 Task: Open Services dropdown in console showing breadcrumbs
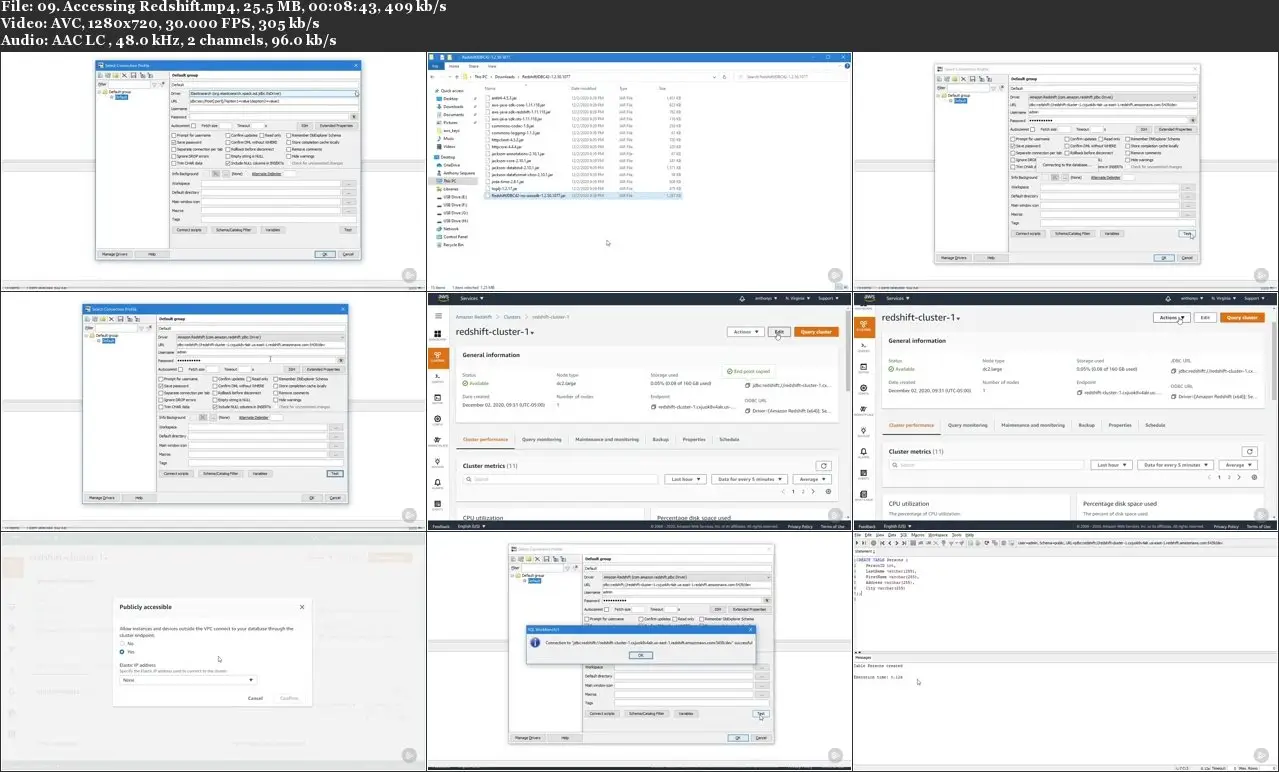pos(472,298)
